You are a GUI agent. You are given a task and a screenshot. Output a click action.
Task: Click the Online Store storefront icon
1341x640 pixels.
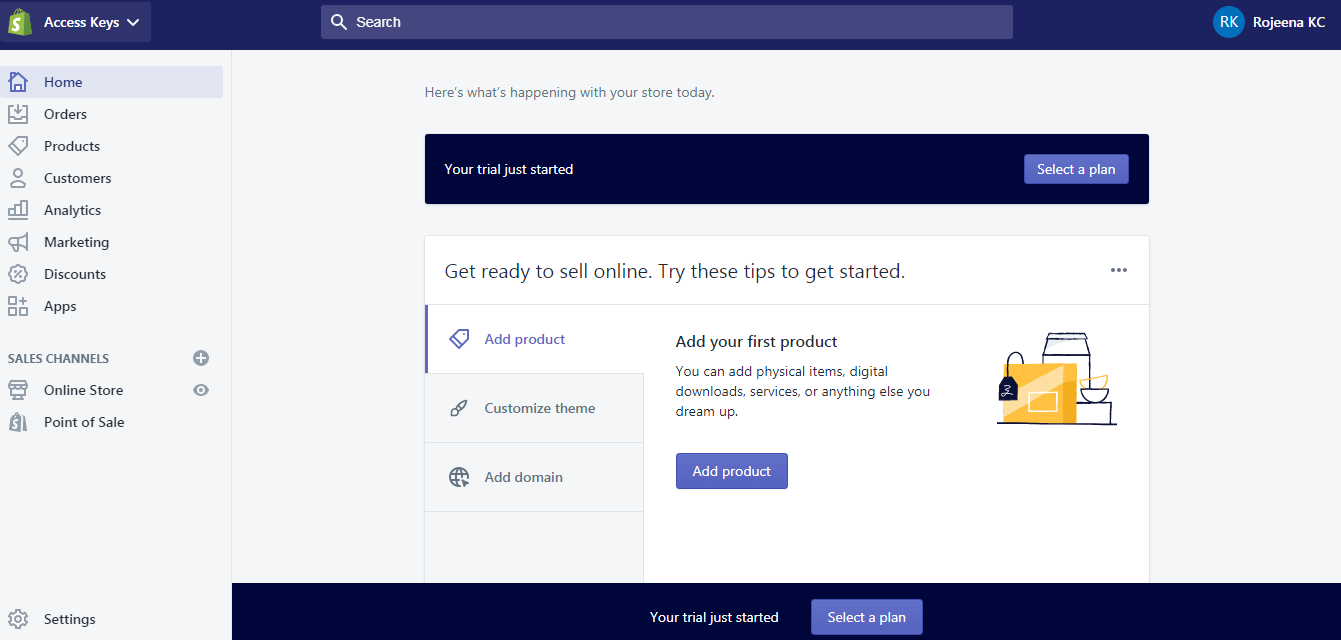pyautogui.click(x=18, y=390)
